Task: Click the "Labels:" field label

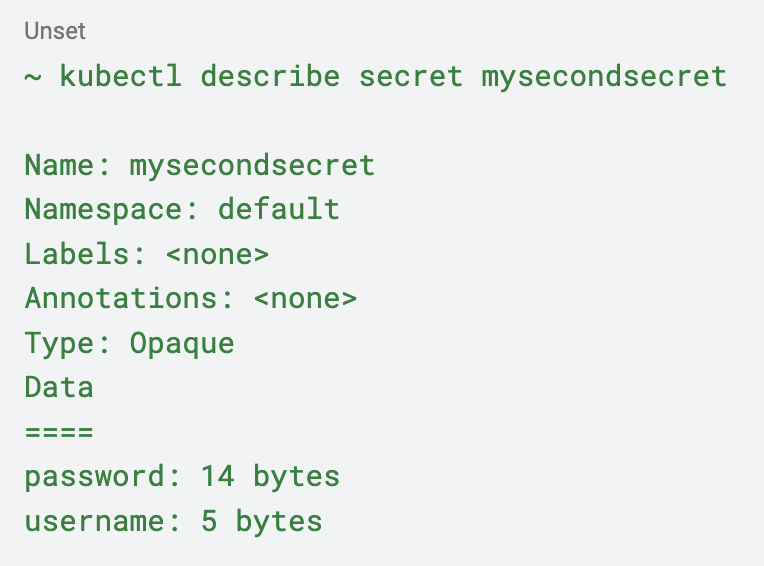Action: tap(86, 254)
